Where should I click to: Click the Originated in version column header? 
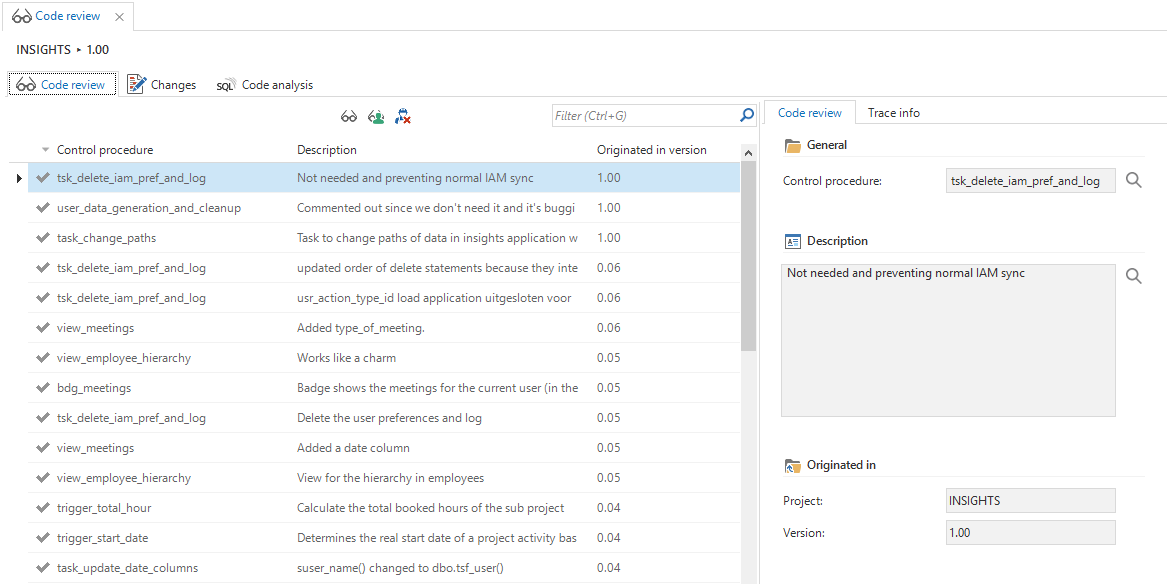tap(651, 150)
